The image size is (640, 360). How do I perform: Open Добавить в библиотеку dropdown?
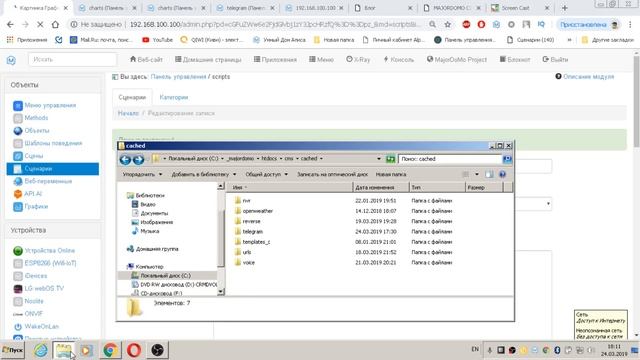[x=204, y=174]
